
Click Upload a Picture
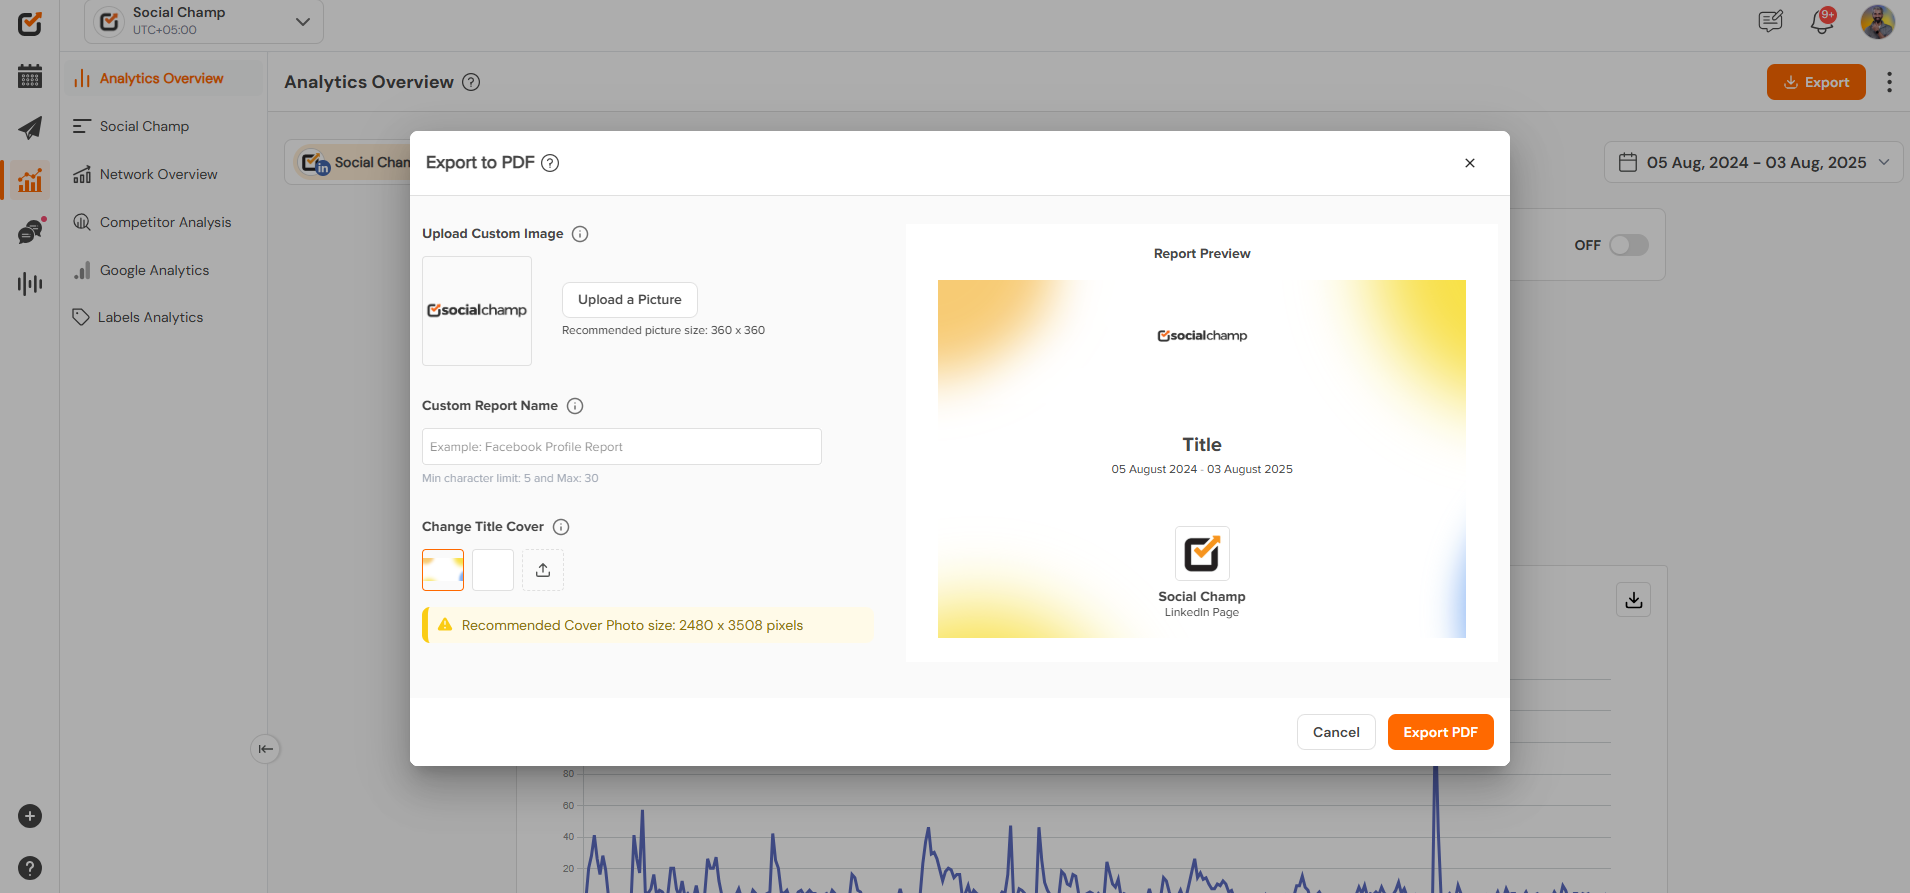click(x=630, y=300)
